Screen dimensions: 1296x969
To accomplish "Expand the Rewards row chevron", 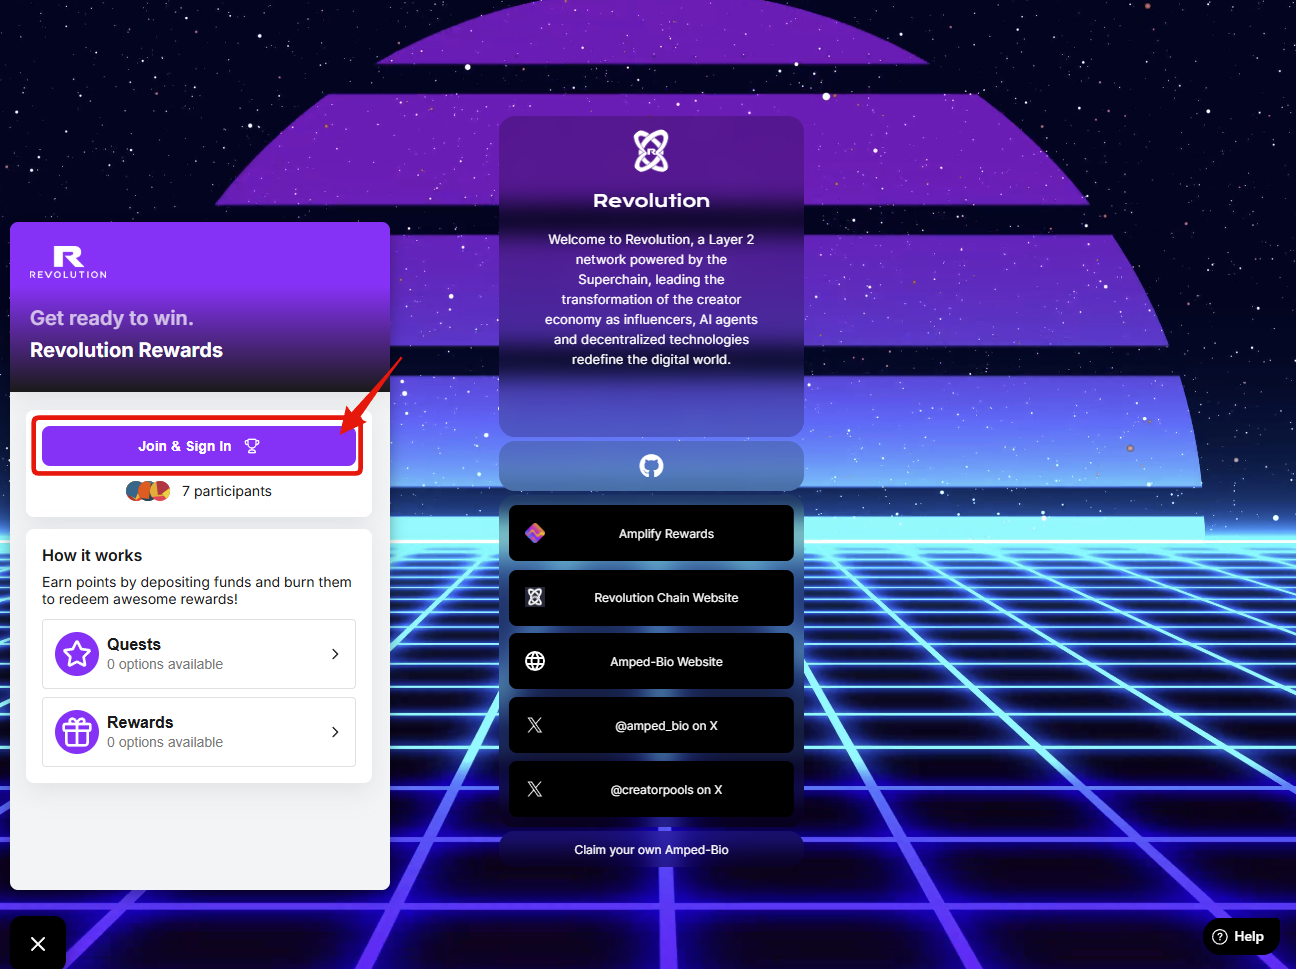I will click(x=335, y=732).
